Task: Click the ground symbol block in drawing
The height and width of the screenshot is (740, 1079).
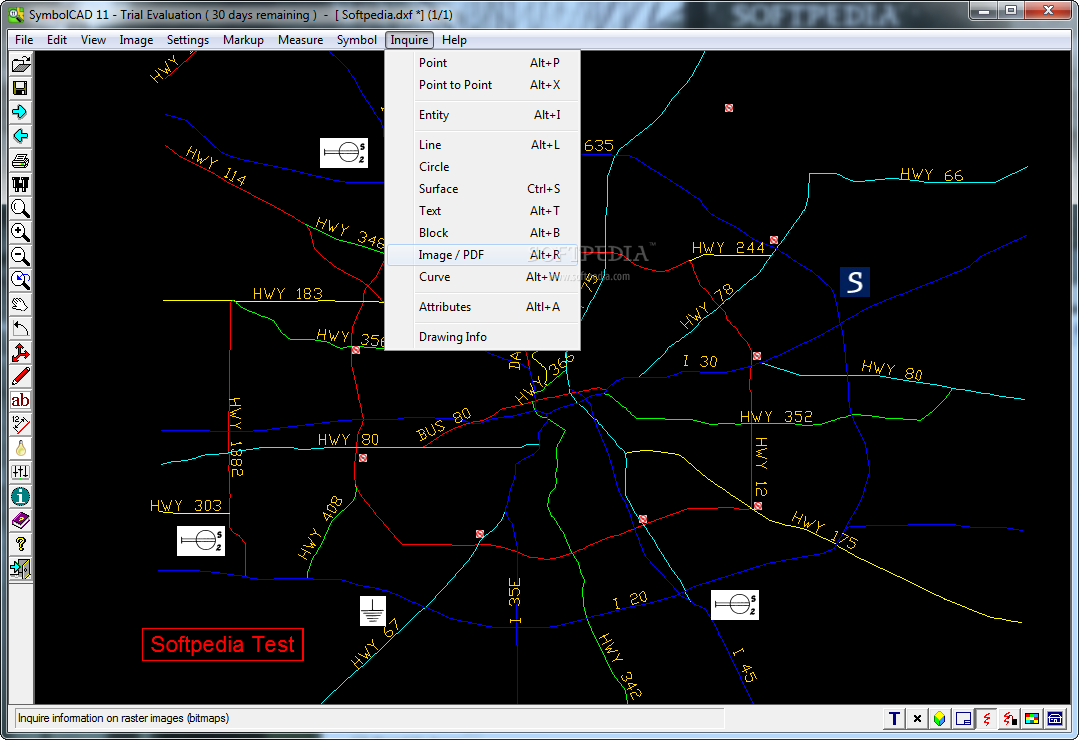Action: coord(372,611)
